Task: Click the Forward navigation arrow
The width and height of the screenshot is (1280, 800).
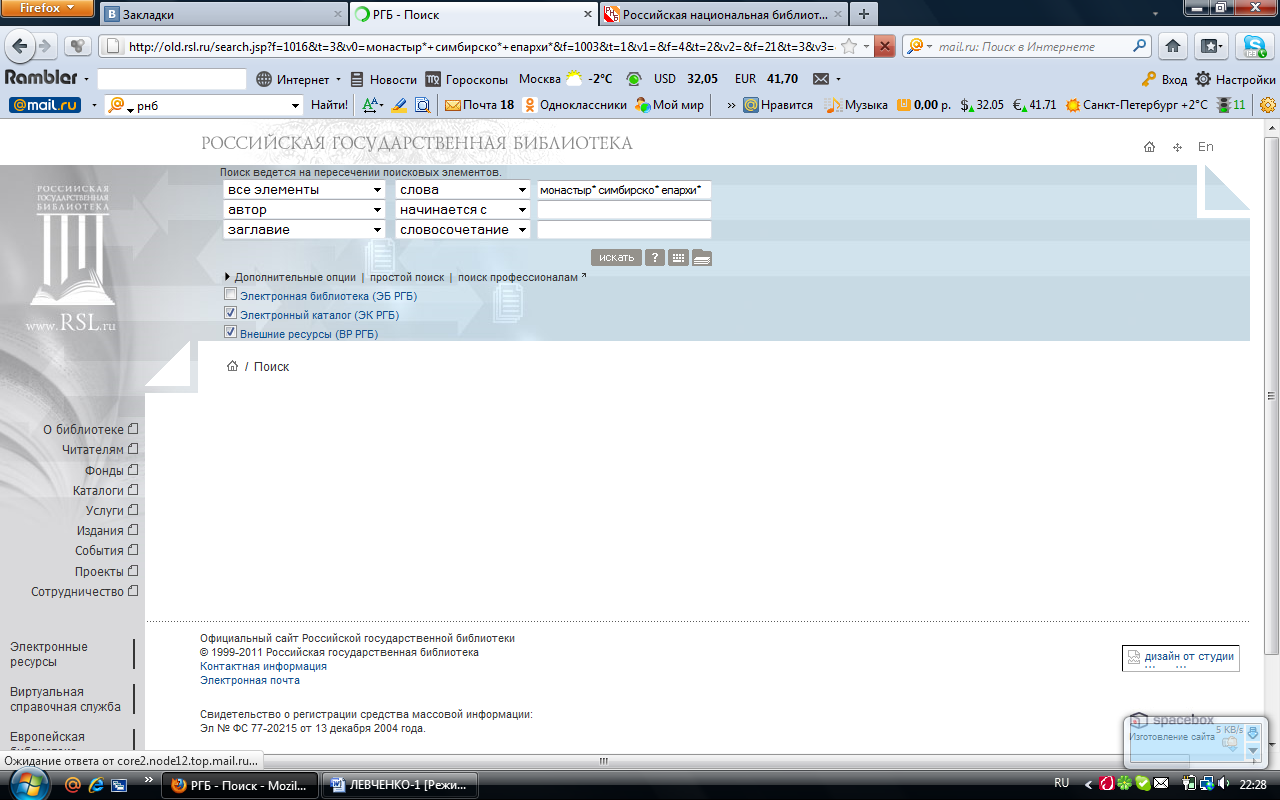Action: point(46,46)
